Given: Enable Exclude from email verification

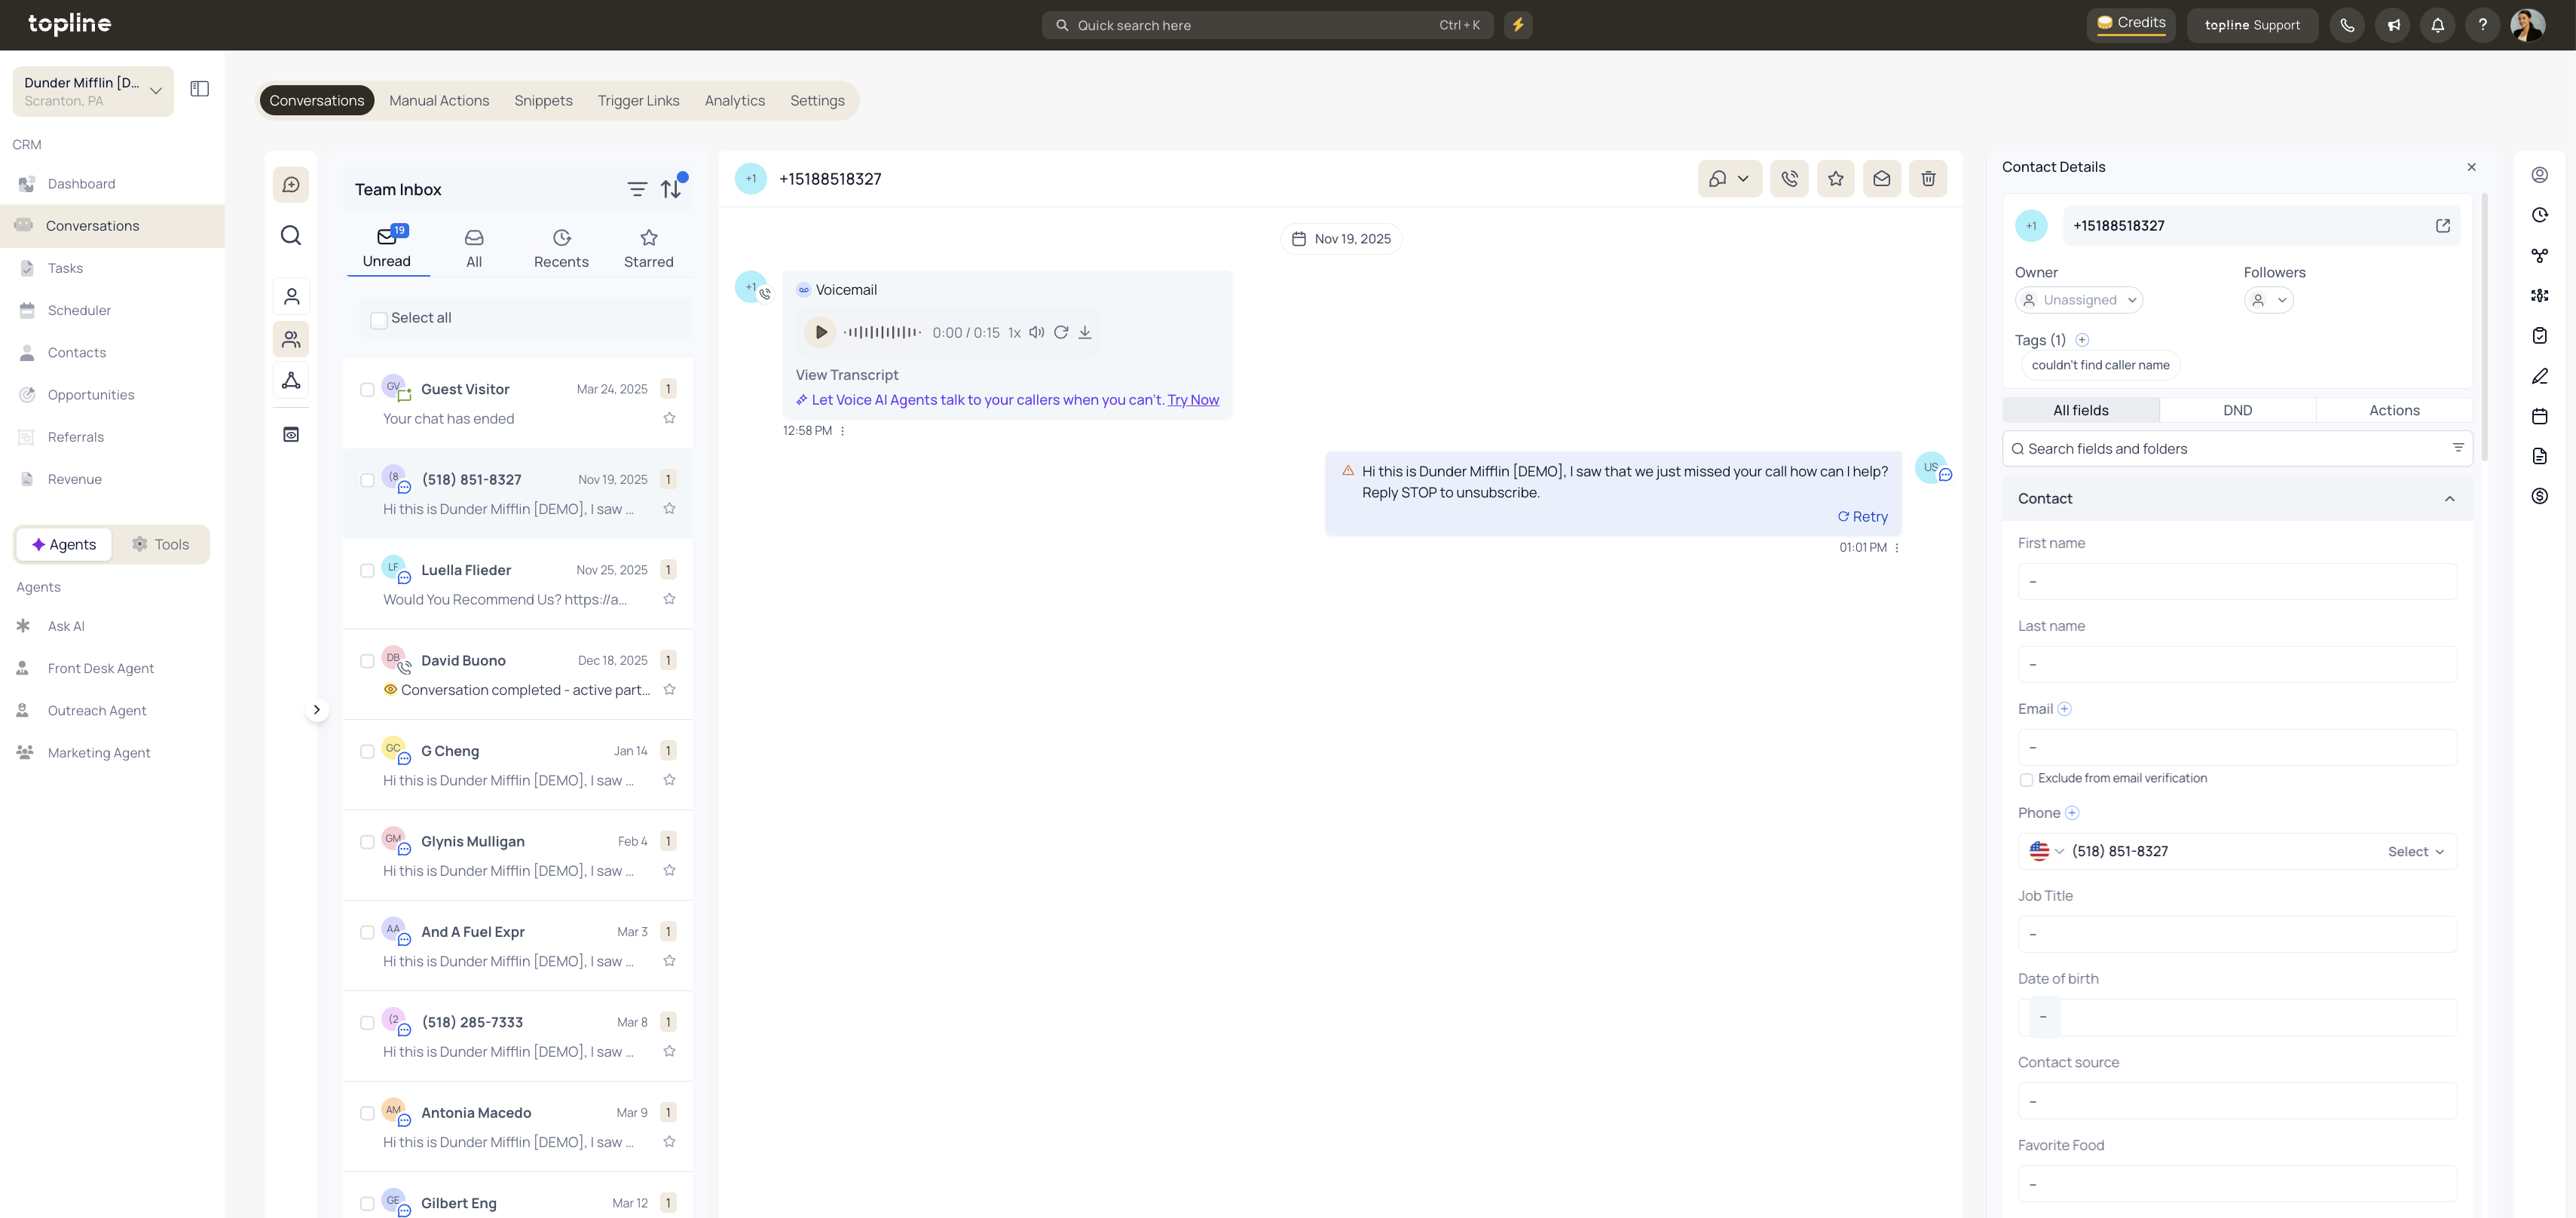Looking at the screenshot, I should tap(2026, 779).
